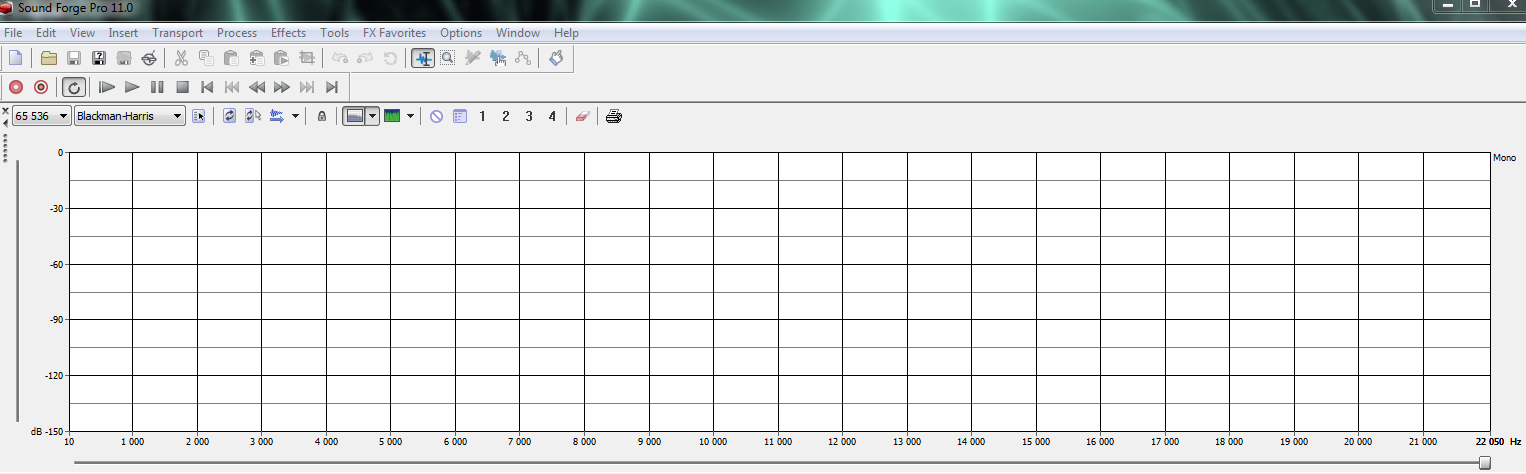Screen dimensions: 1526x474
Task: Expand the monitoring options dropdown arrow
Action: [295, 116]
